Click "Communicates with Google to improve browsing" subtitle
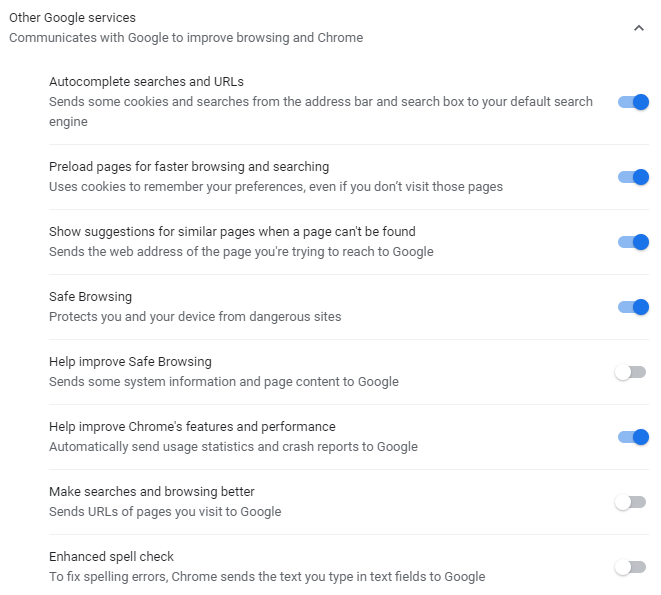The width and height of the screenshot is (661, 595). (186, 38)
